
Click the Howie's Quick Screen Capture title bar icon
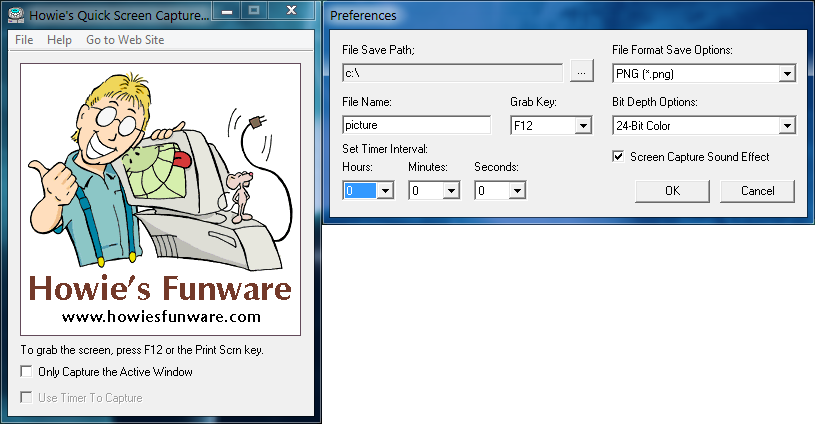click(16, 16)
